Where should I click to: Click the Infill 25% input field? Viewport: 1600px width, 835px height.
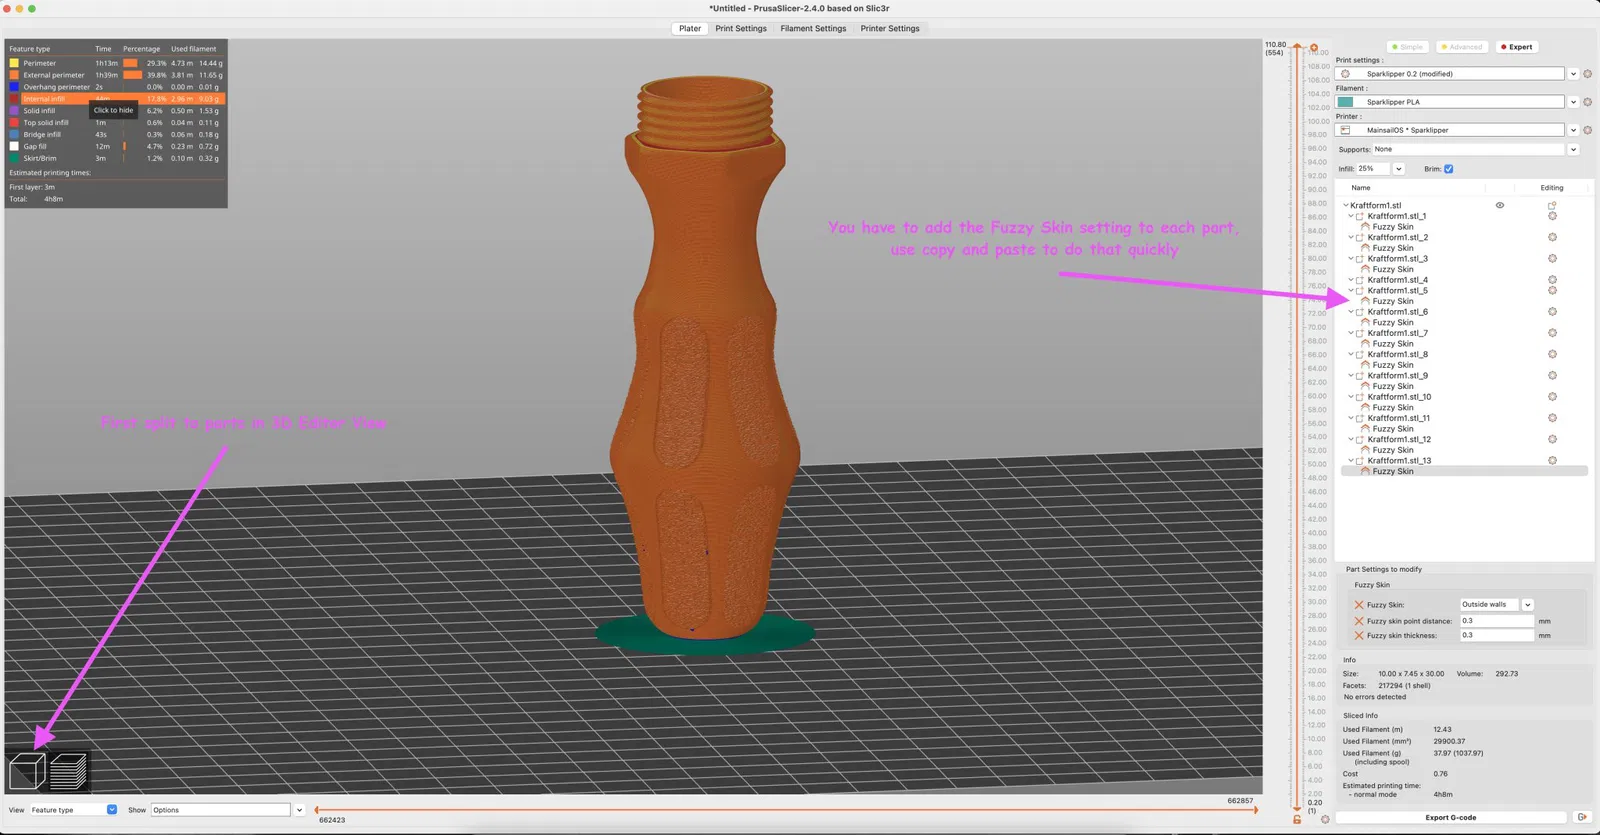point(1373,169)
